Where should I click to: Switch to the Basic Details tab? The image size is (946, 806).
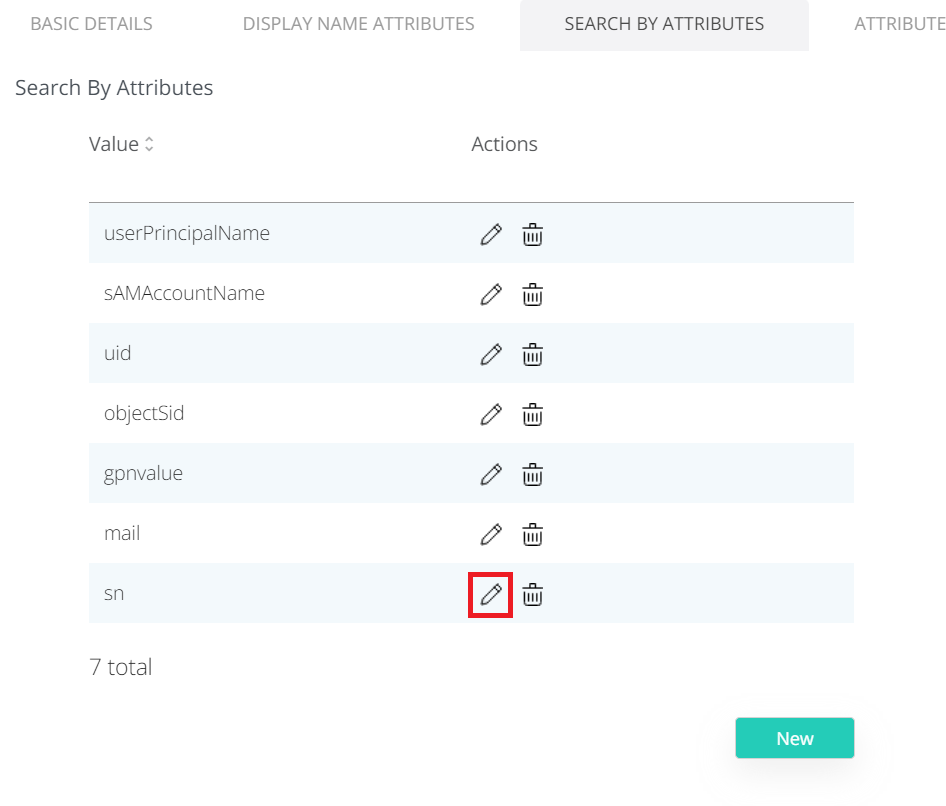click(x=91, y=24)
